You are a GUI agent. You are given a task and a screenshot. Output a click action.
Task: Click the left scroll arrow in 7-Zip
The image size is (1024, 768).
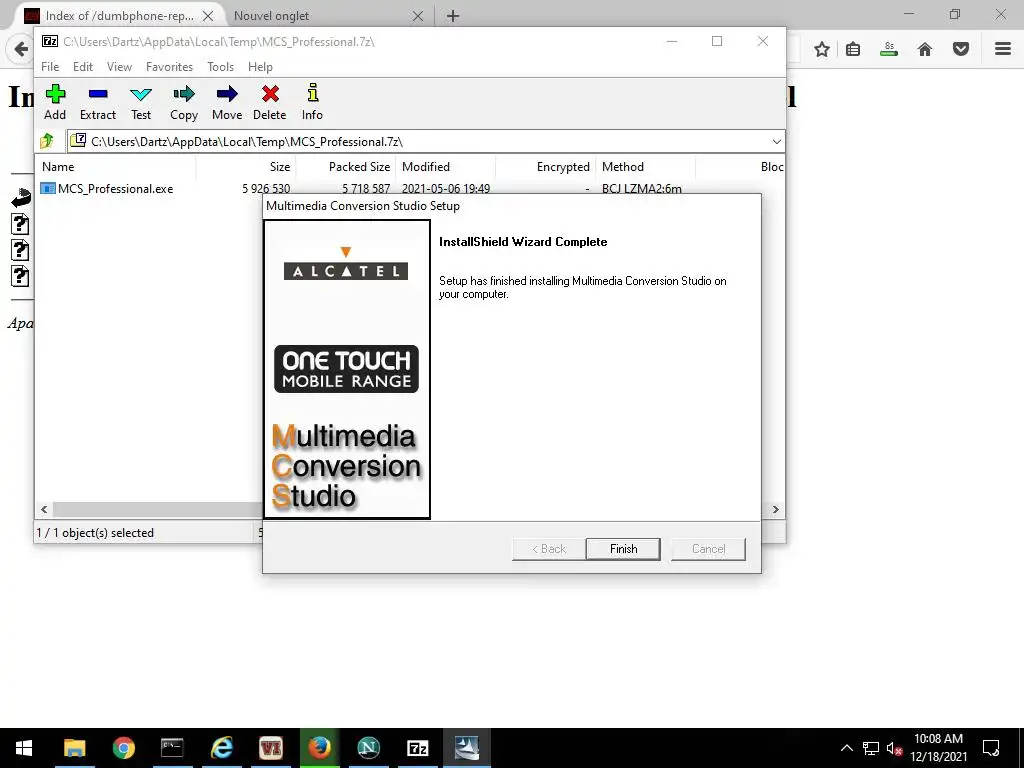click(x=44, y=509)
